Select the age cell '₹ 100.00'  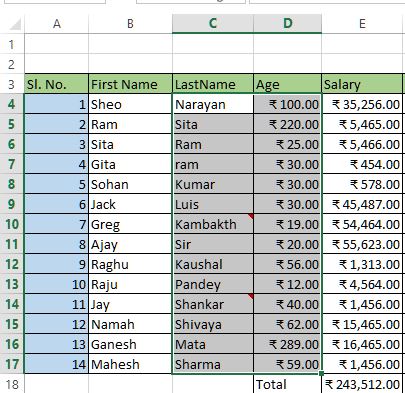pyautogui.click(x=288, y=104)
